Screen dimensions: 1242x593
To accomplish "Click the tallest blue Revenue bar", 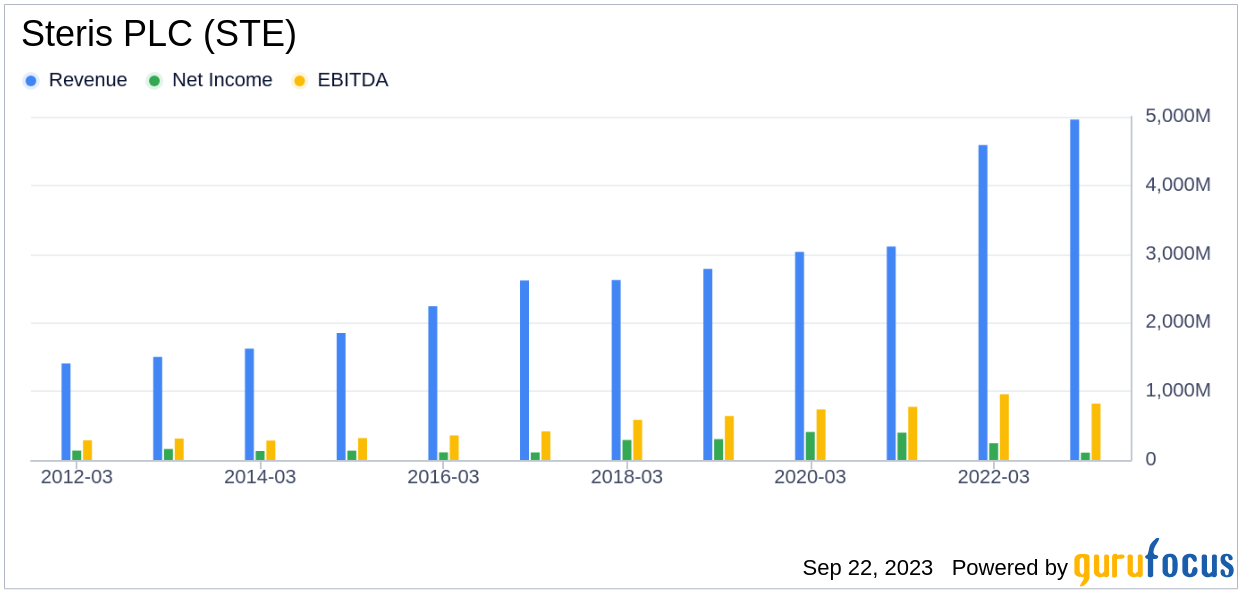I will coord(1075,290).
